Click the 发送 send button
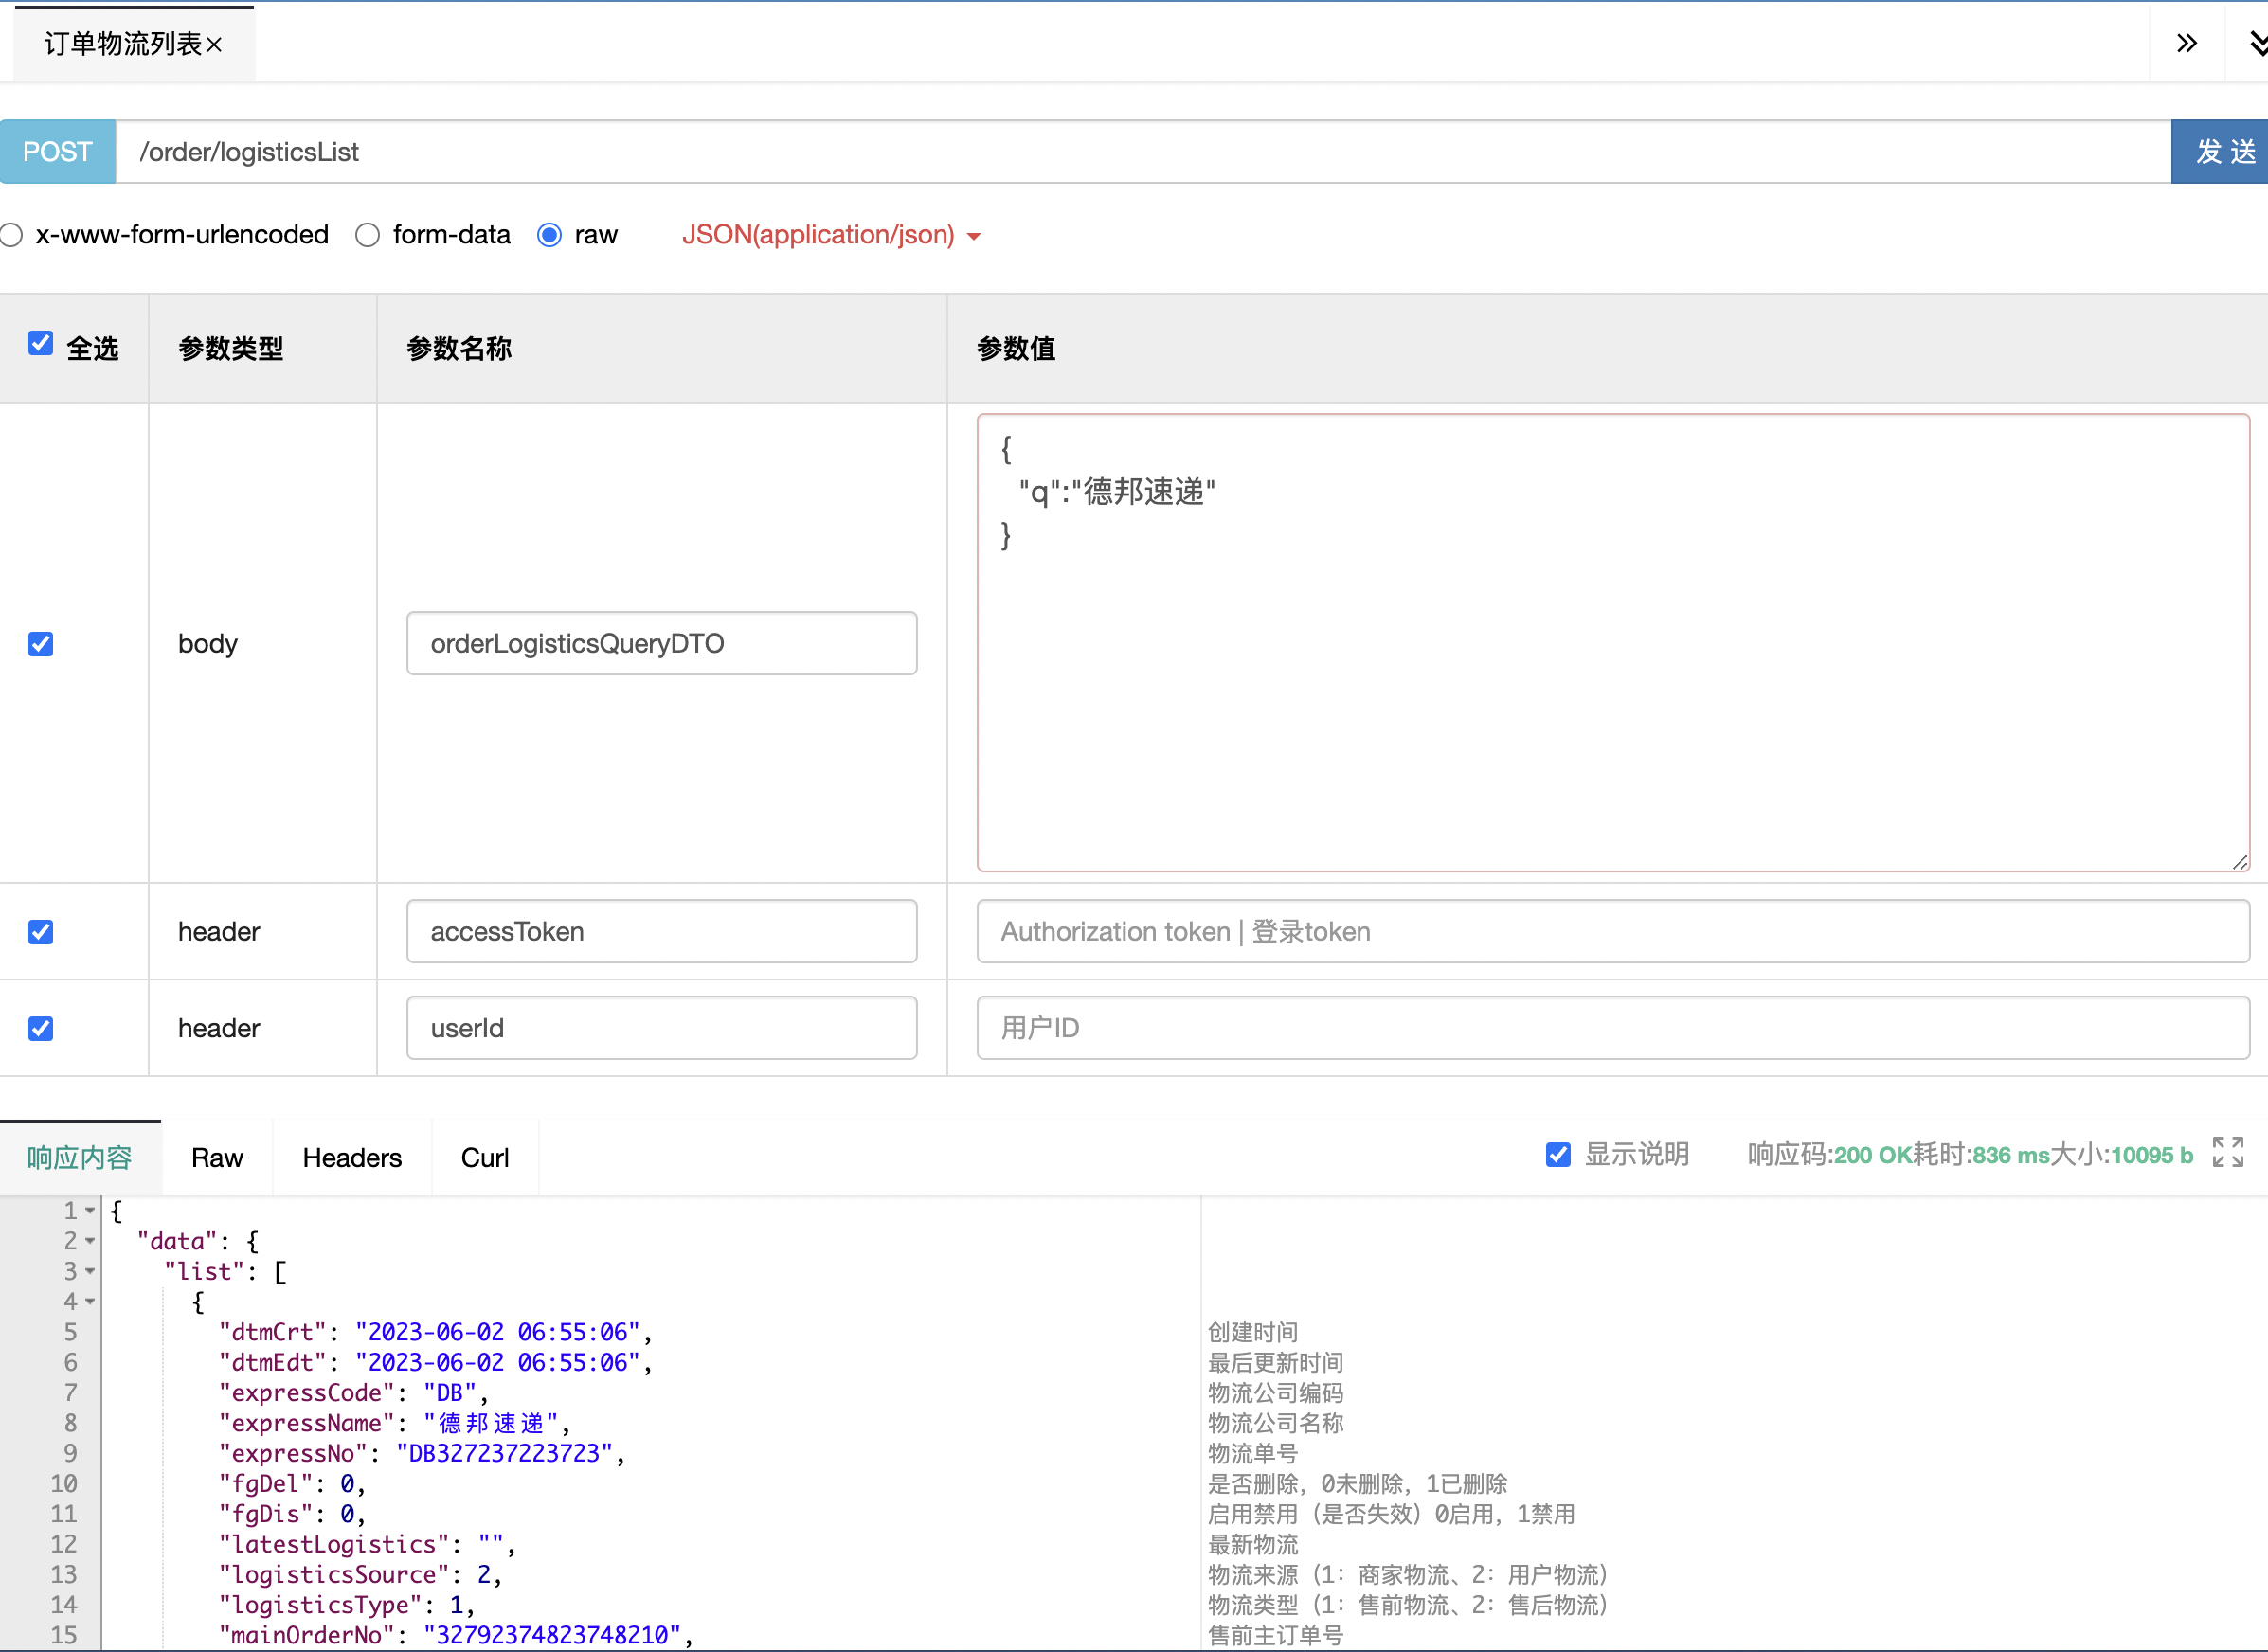The width and height of the screenshot is (2268, 1652). tap(2219, 152)
